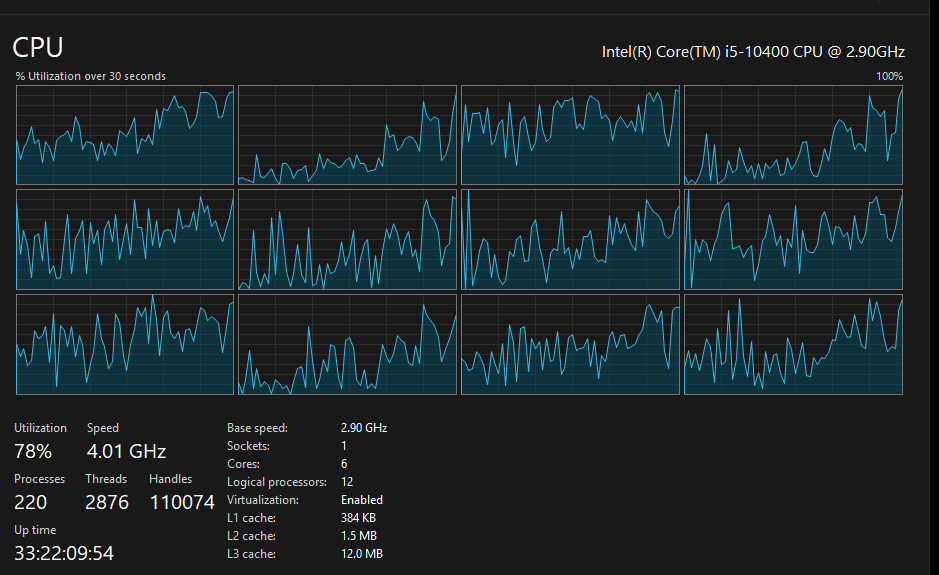Click the 2.90 GHz base speed value
939x575 pixels.
tap(363, 428)
